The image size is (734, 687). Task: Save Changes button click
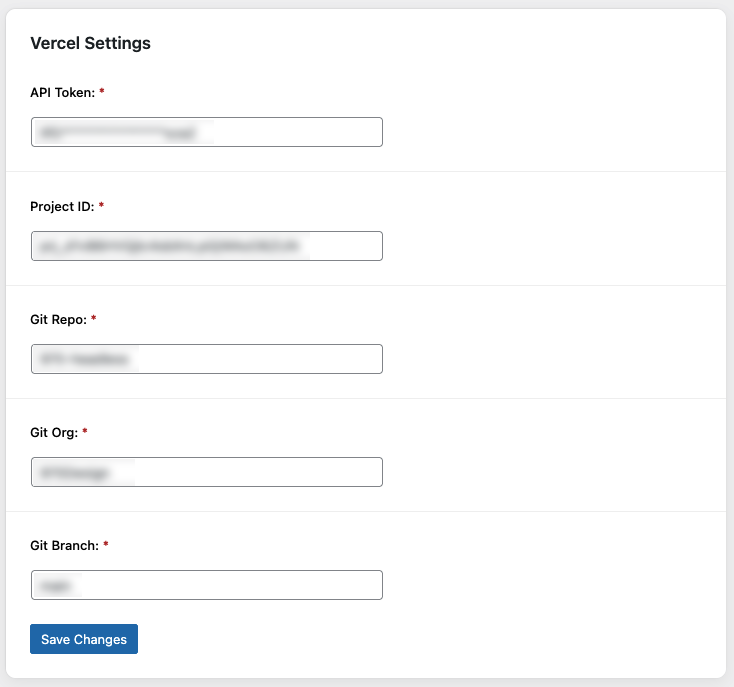click(84, 639)
